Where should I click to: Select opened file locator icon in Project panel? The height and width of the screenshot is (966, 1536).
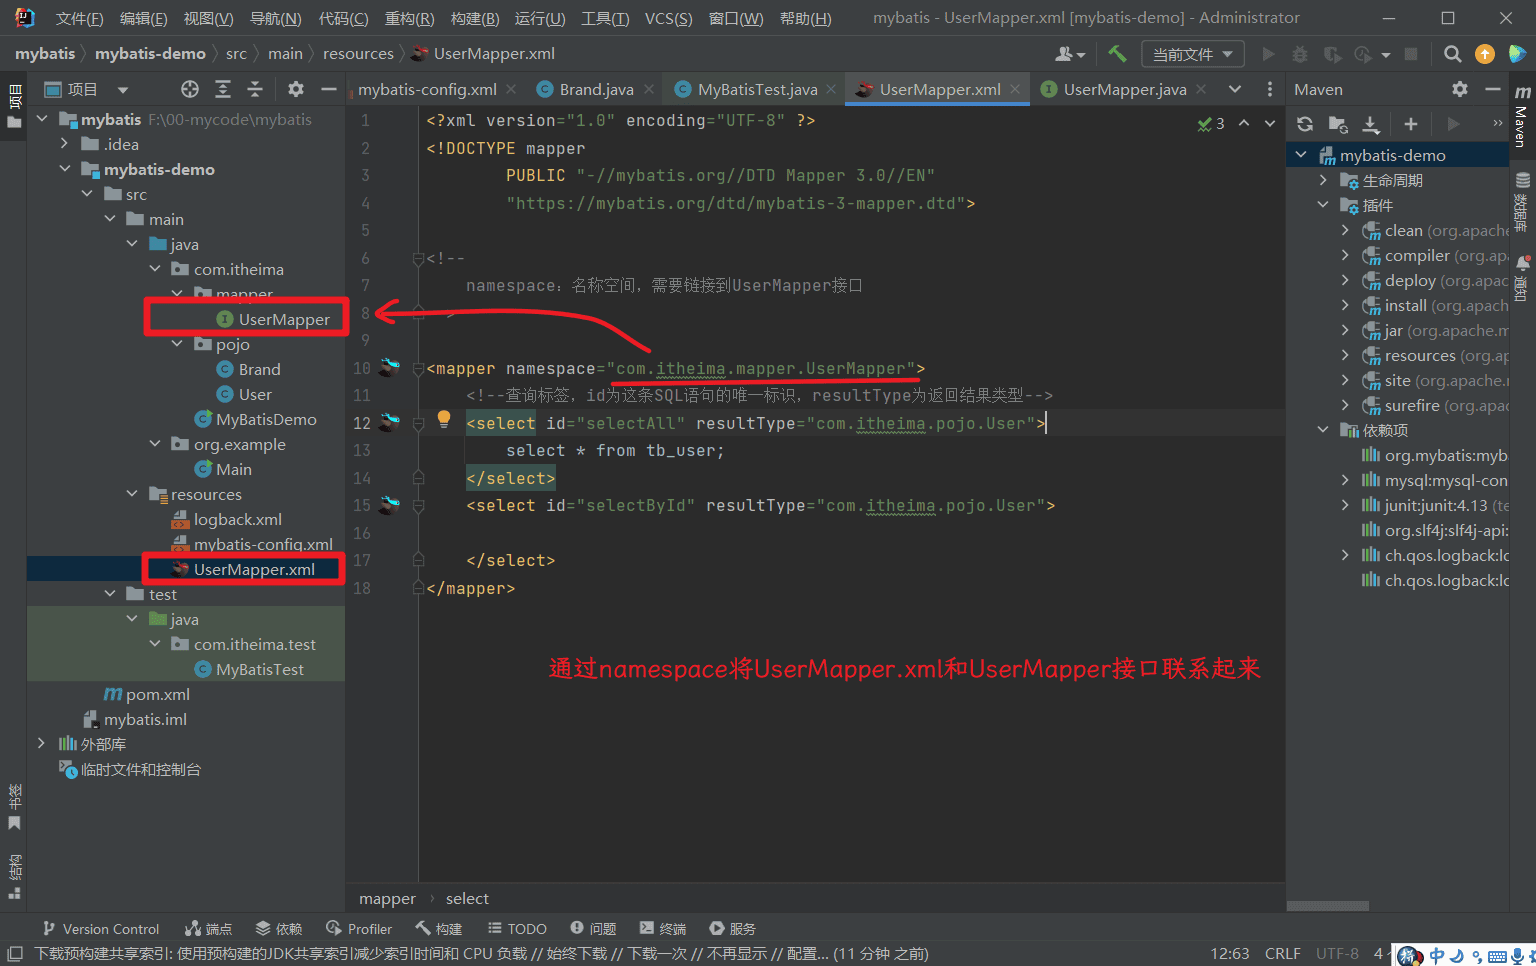tap(190, 90)
